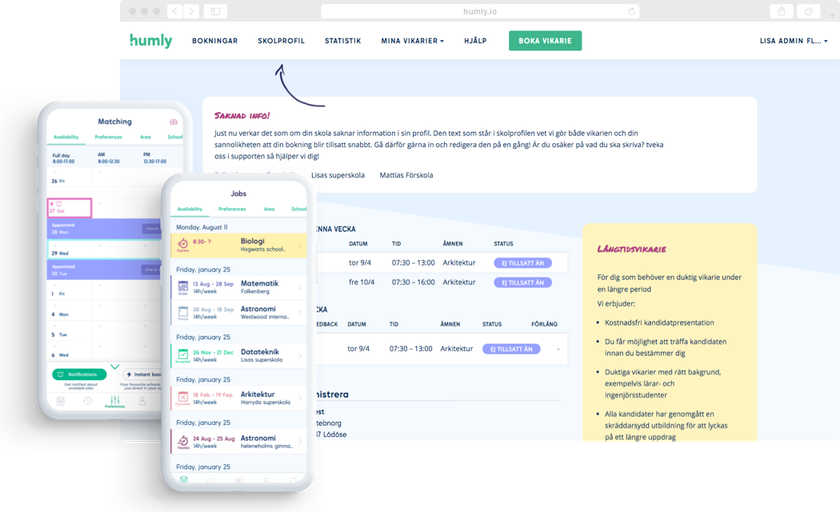Select Preferences tab on Matching phone
This screenshot has width=840, height=512.
[x=108, y=137]
